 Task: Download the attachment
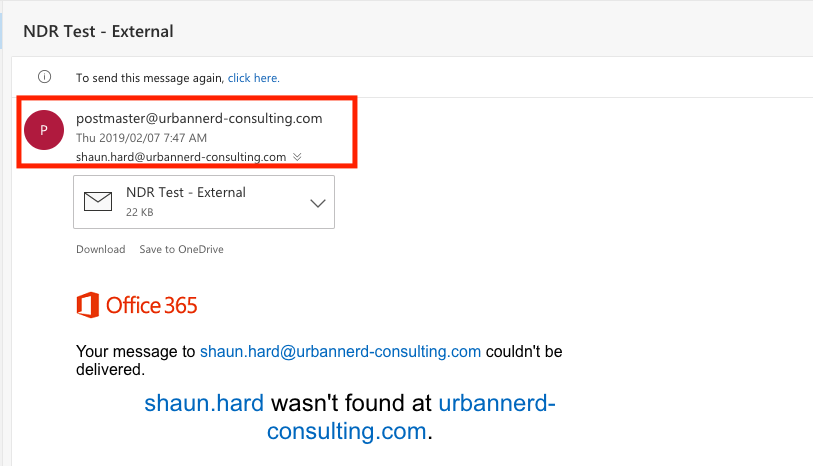pyautogui.click(x=100, y=249)
